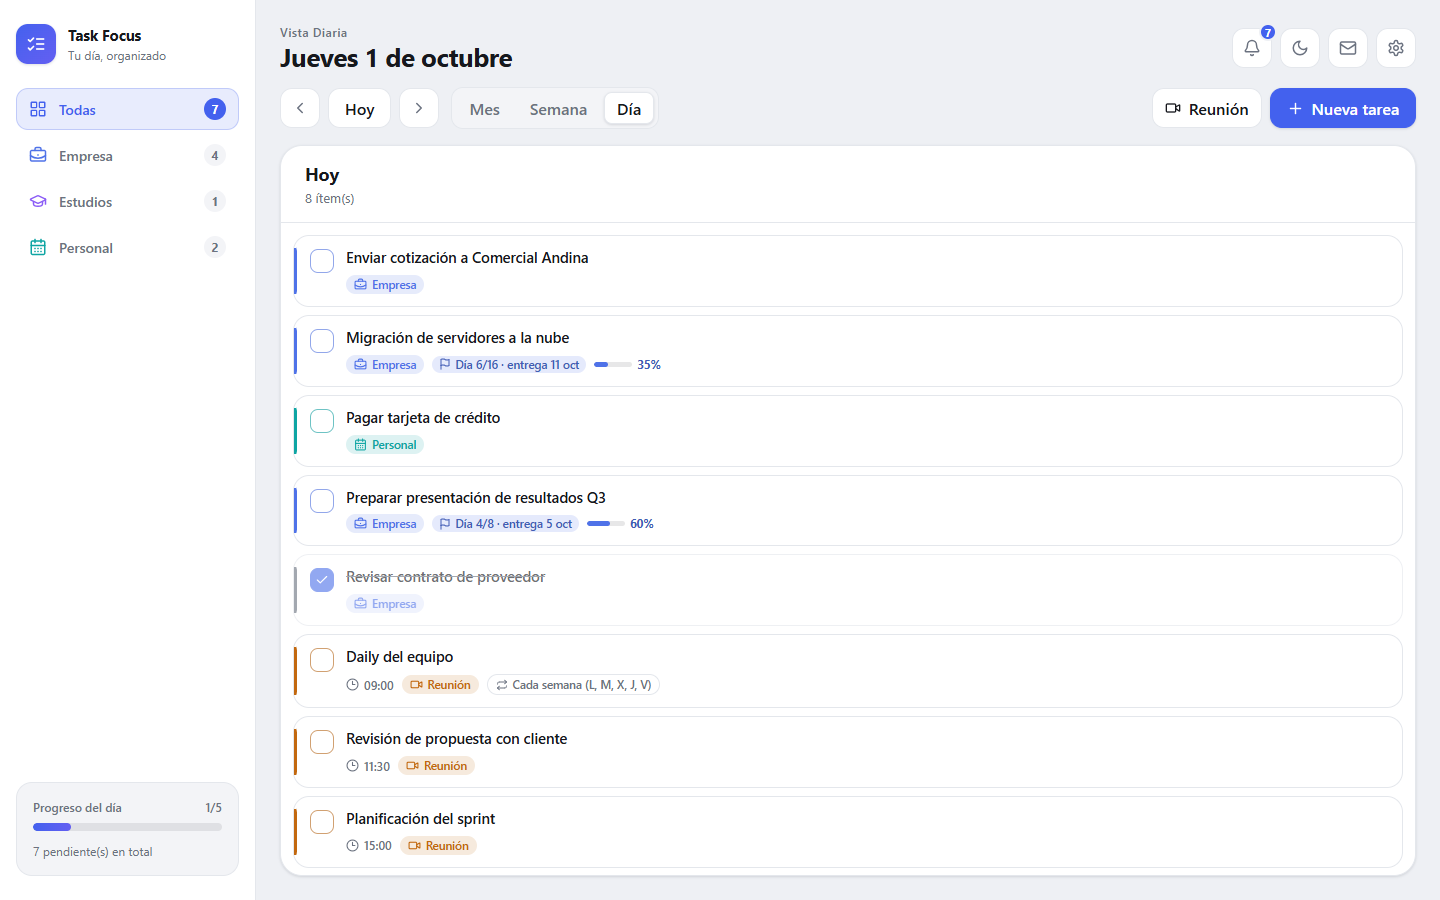Tick the Pagar tarjeta de crédito checkbox
Image resolution: width=1440 pixels, height=900 pixels.
pyautogui.click(x=322, y=421)
